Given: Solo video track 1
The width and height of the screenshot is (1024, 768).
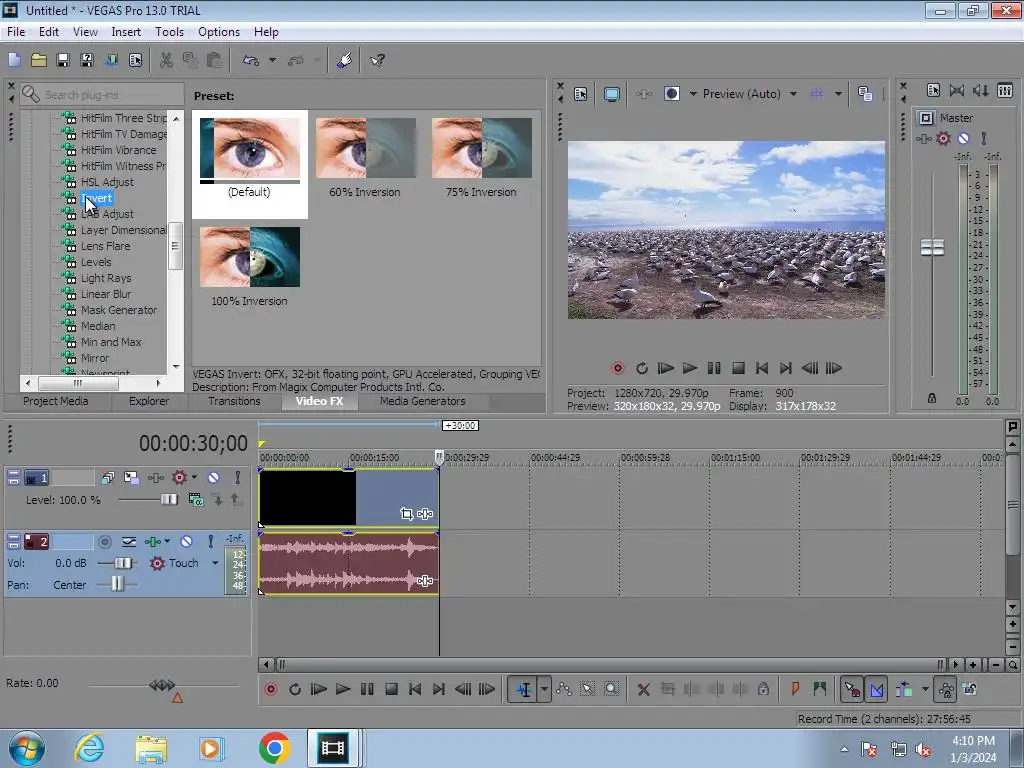Looking at the screenshot, I should [x=238, y=477].
